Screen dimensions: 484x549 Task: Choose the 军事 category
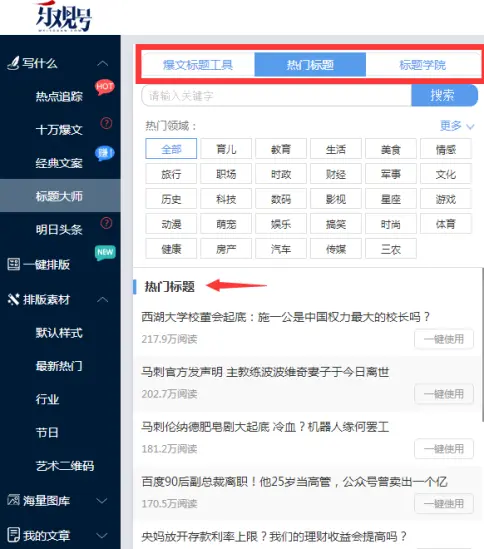point(391,174)
